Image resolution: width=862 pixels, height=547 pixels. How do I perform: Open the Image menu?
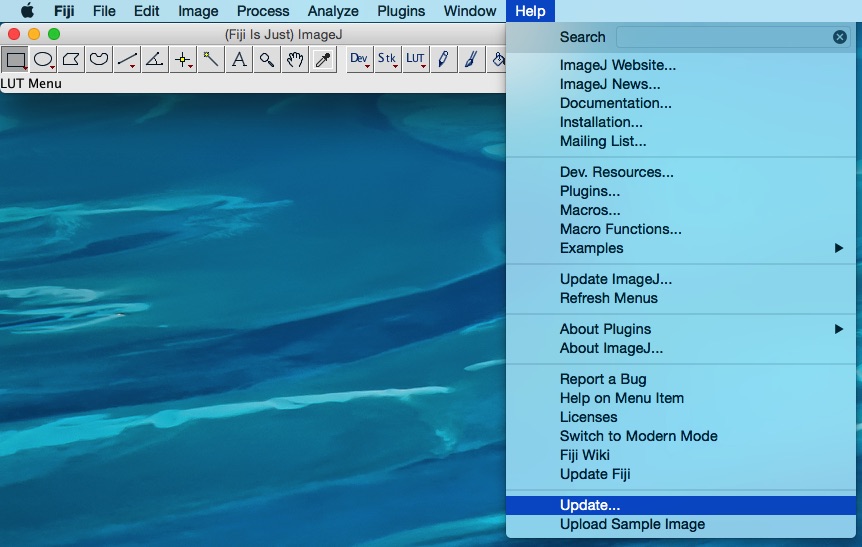(x=198, y=11)
